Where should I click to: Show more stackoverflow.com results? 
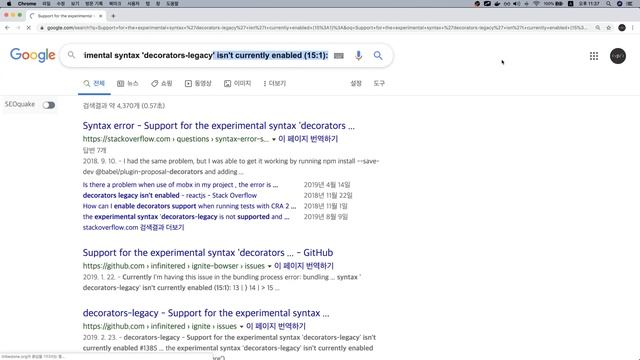click(133, 227)
